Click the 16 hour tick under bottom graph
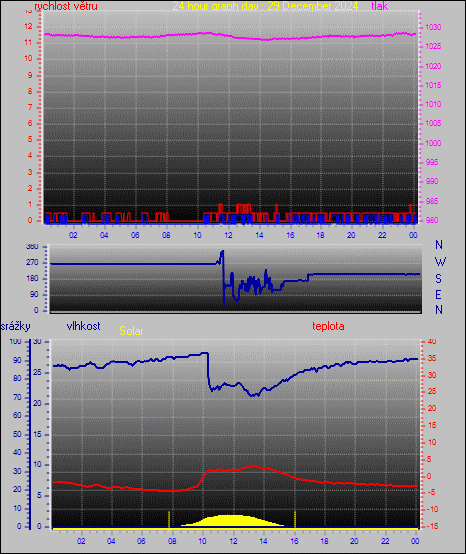This screenshot has height=554, width=466. coord(294,541)
